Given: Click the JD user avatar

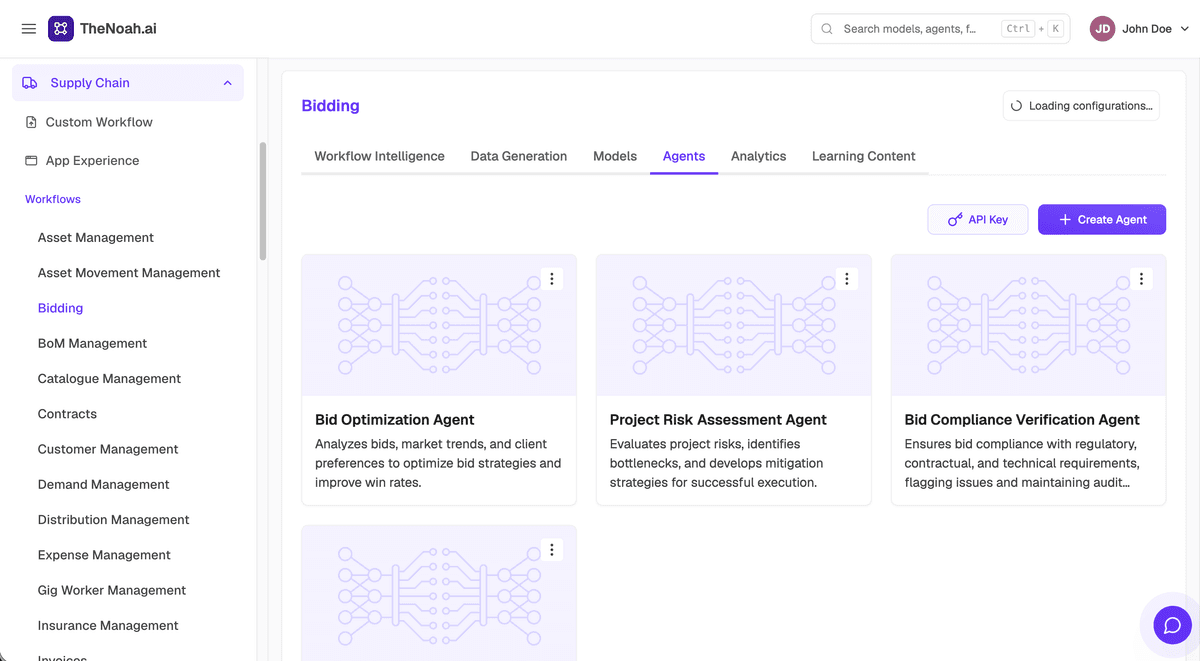Looking at the screenshot, I should coord(1102,29).
